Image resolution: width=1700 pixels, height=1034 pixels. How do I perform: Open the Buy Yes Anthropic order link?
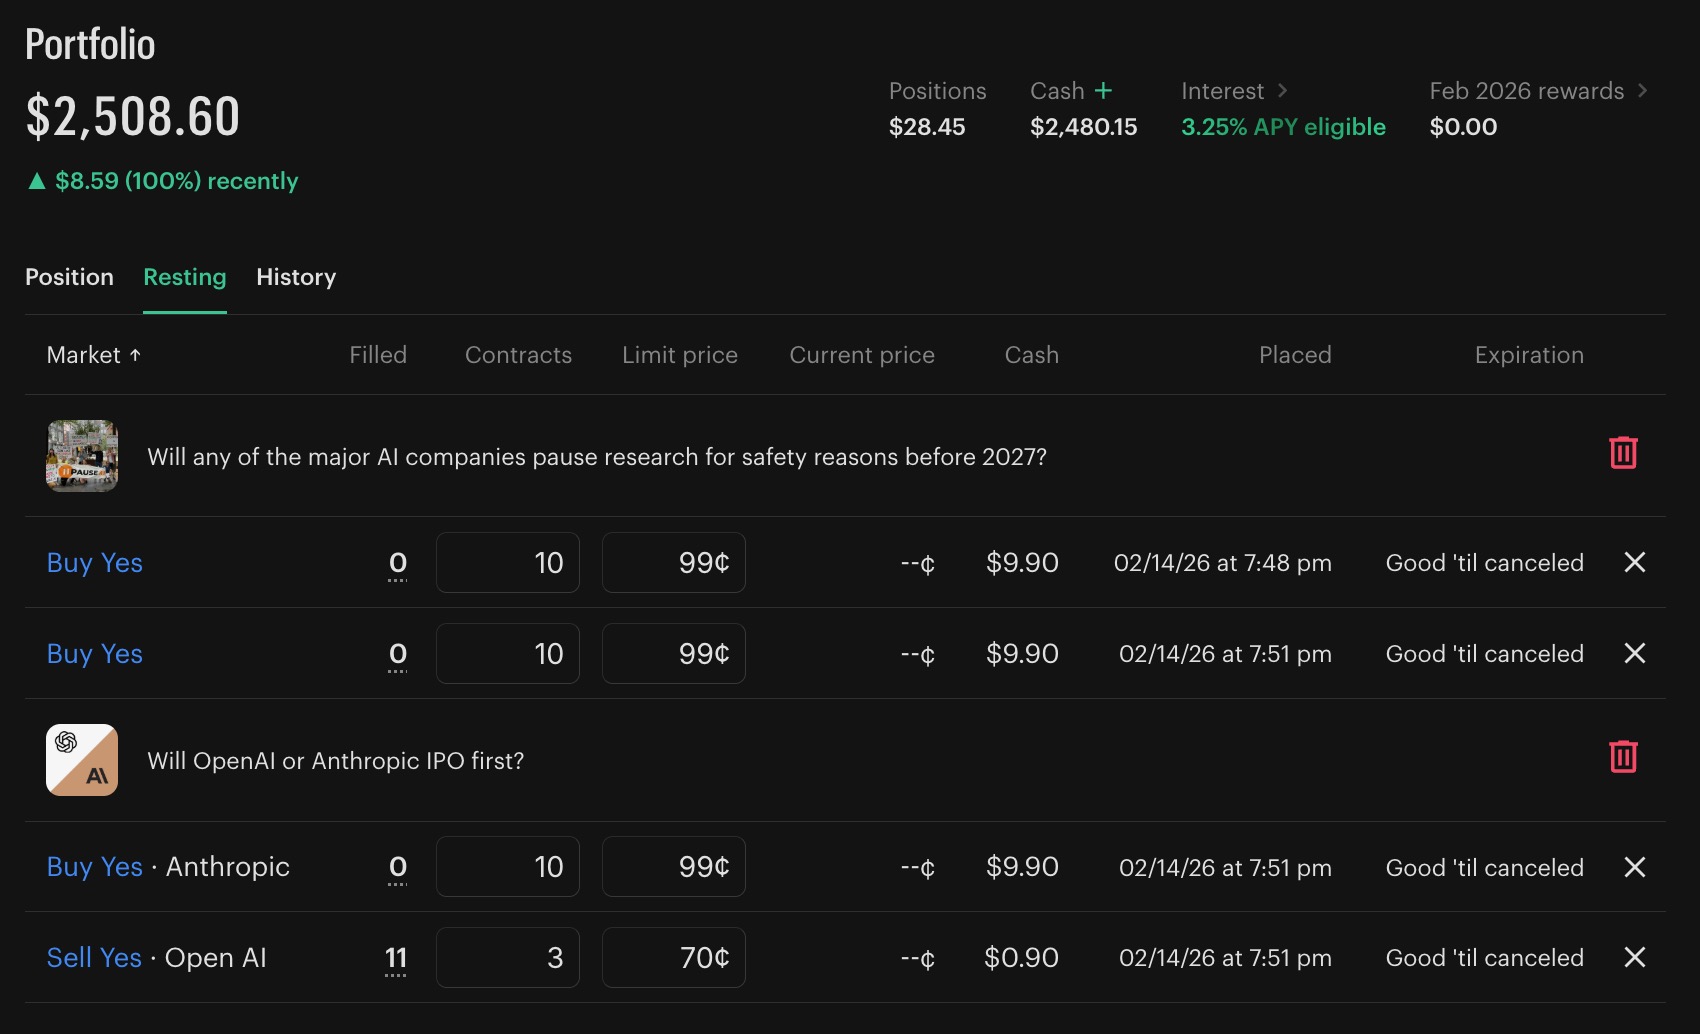pos(95,867)
